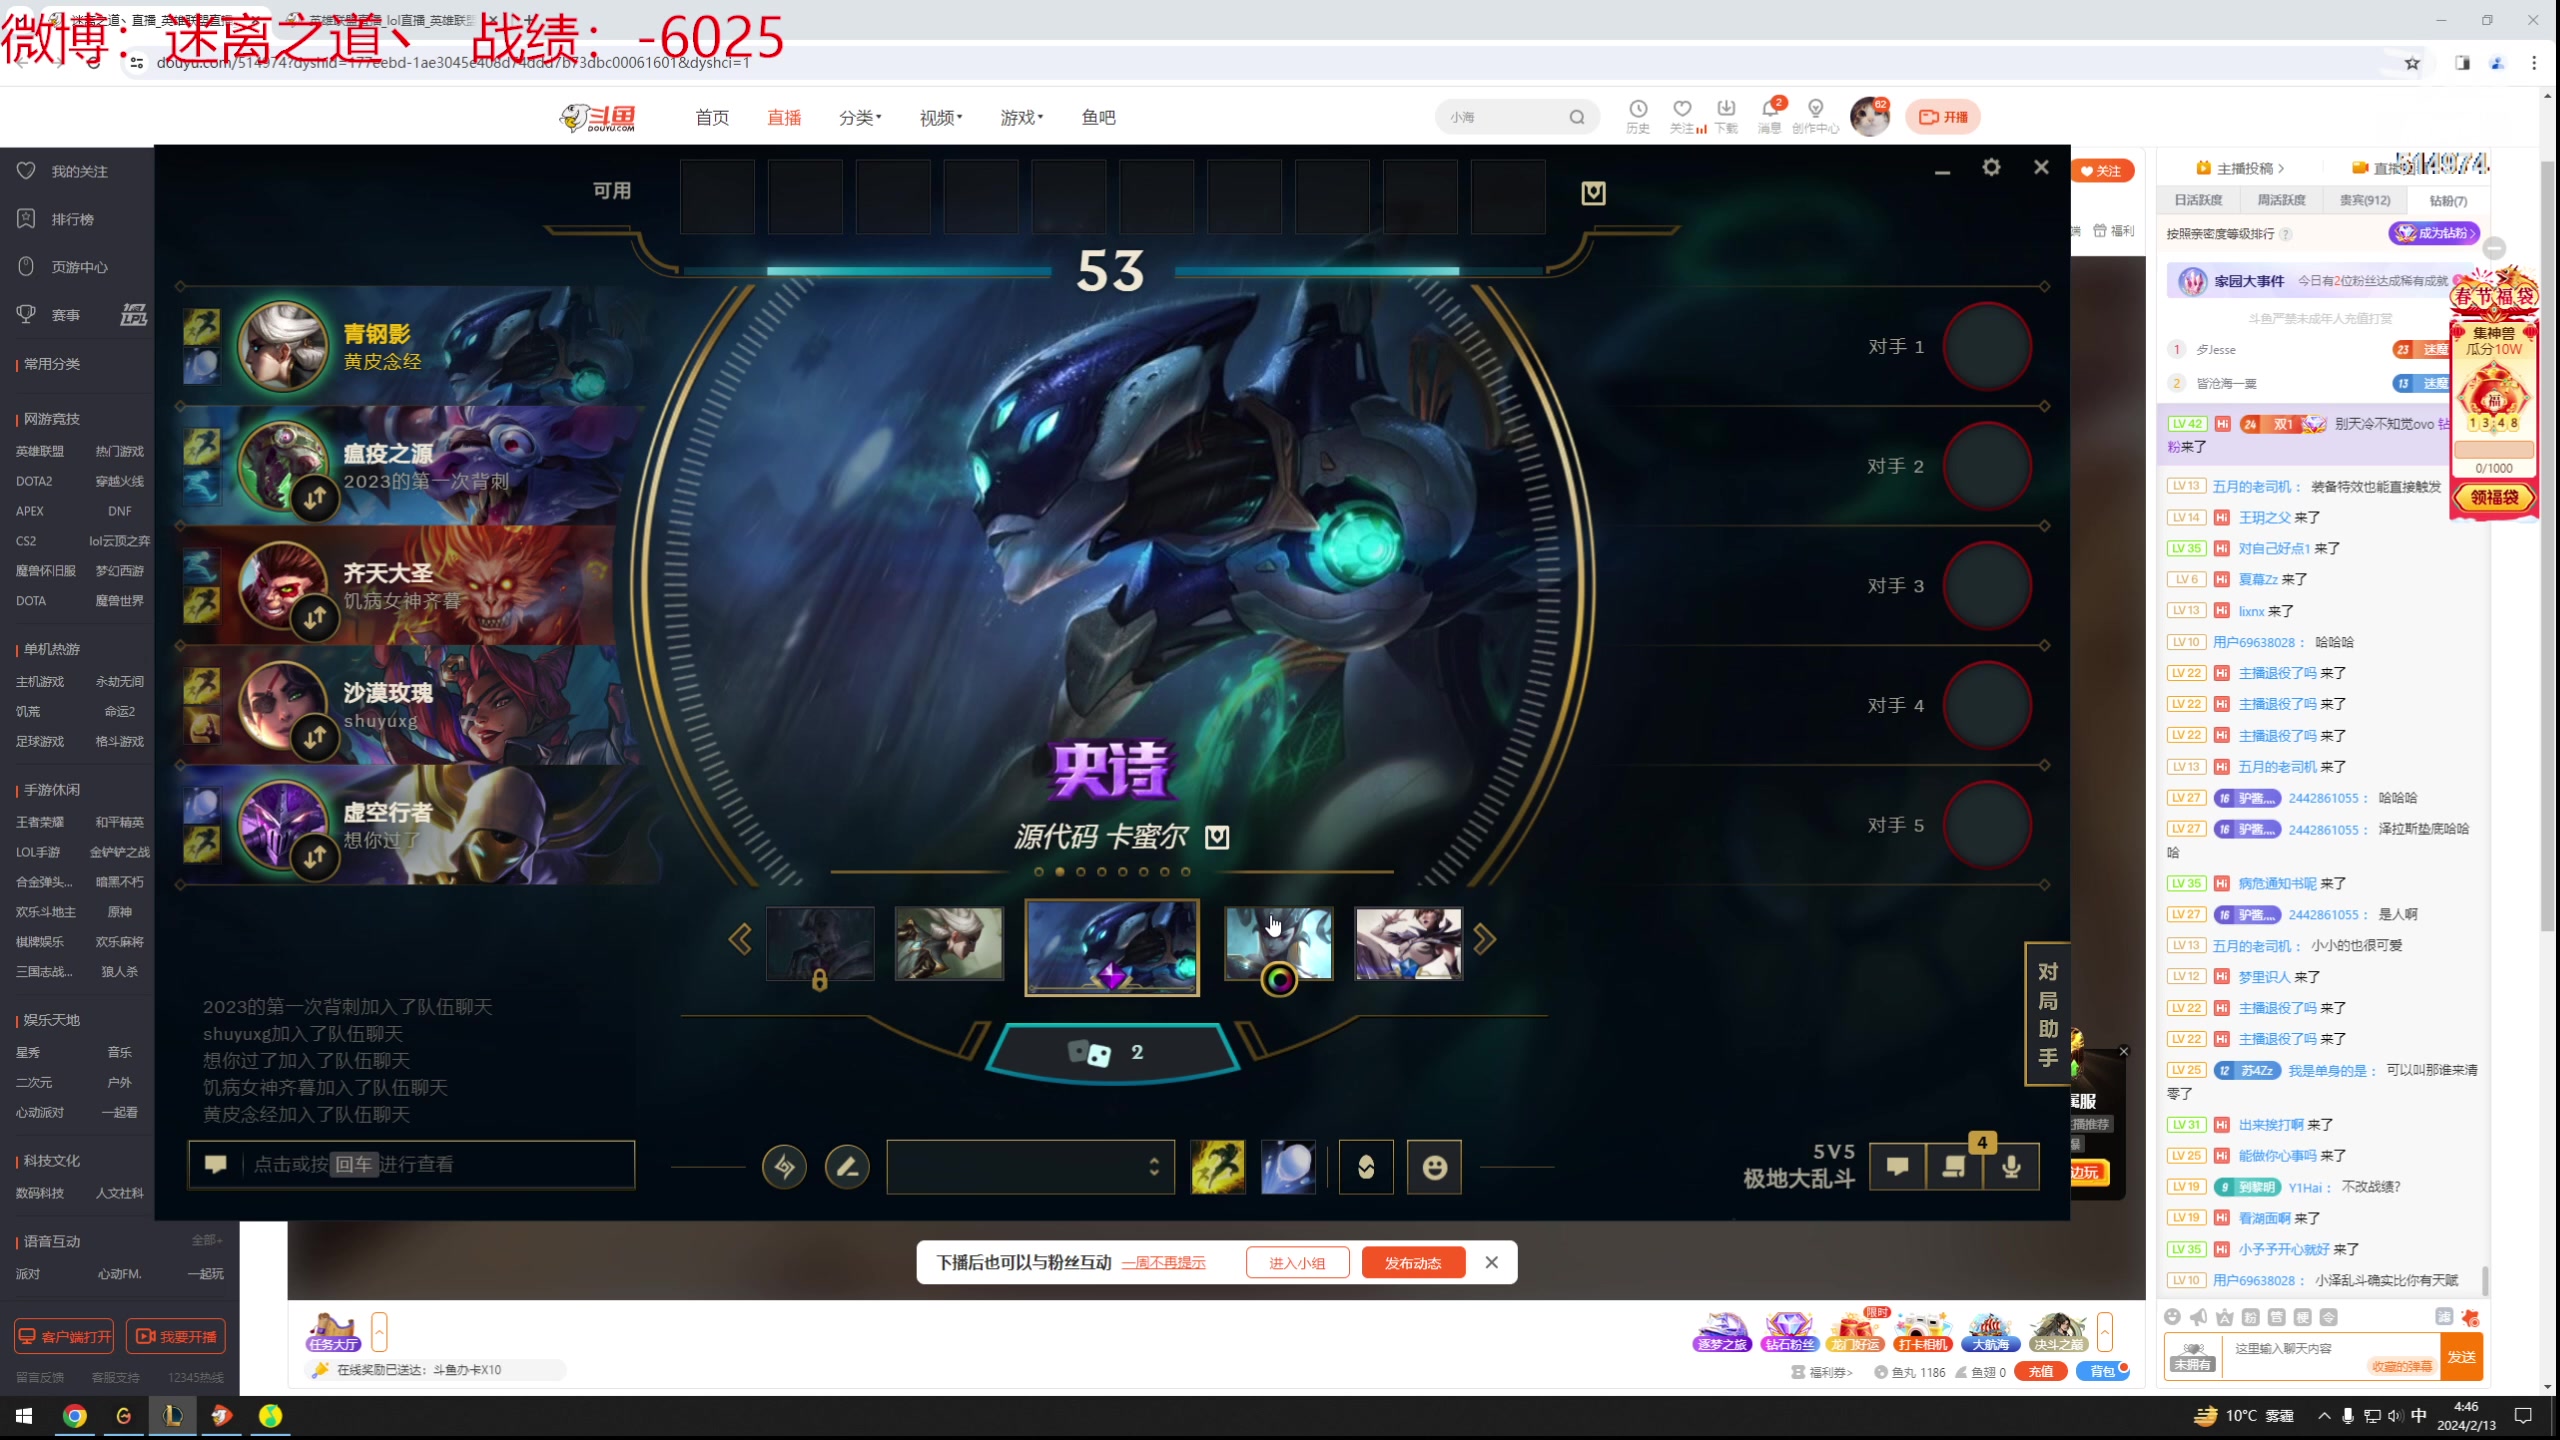Open the rune page dropdown
Viewport: 2560px width, 1440px height.
[1030, 1167]
